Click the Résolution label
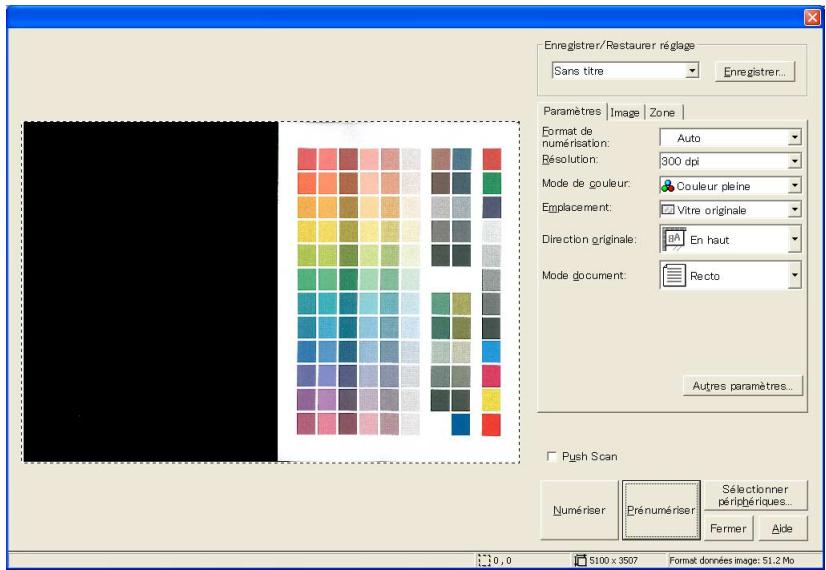 coord(568,159)
